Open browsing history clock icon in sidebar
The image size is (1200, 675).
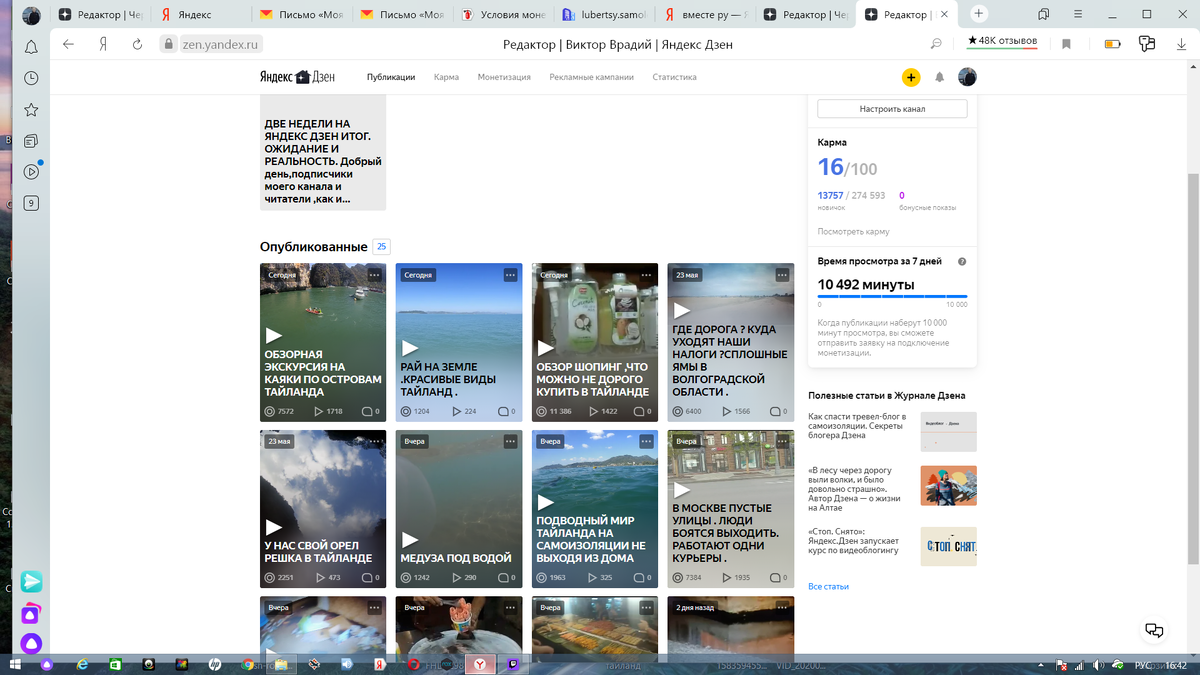pos(31,78)
